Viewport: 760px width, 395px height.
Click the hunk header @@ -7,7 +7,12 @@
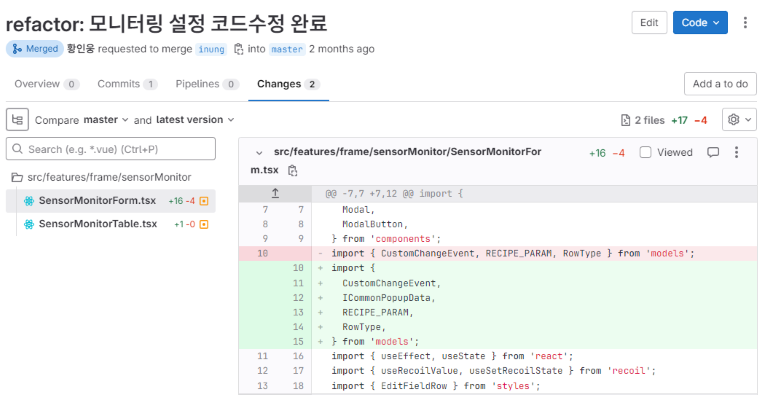[394, 194]
